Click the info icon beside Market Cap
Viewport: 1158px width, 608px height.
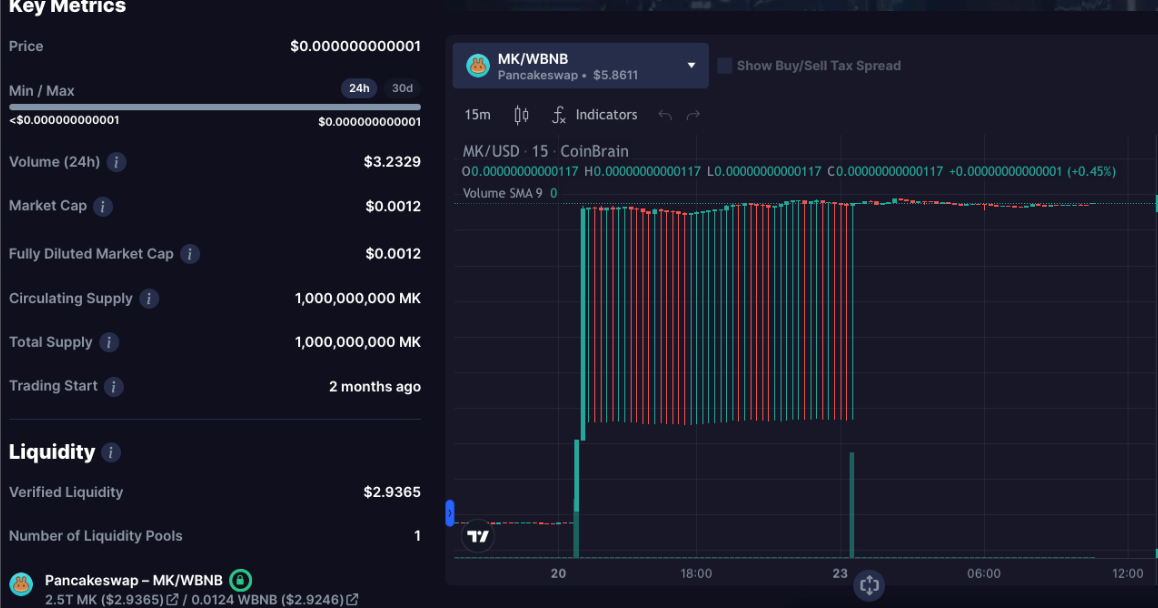pyautogui.click(x=103, y=207)
